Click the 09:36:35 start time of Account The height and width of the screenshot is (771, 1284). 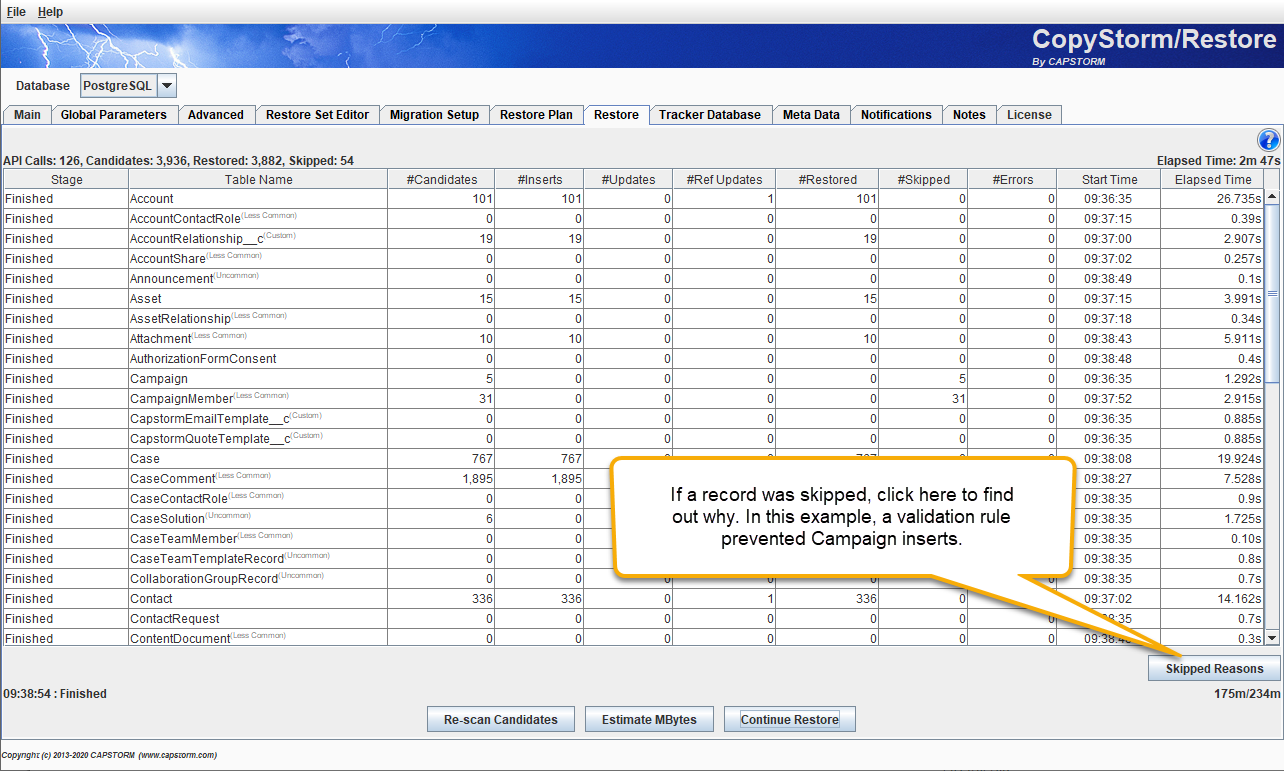point(1109,199)
